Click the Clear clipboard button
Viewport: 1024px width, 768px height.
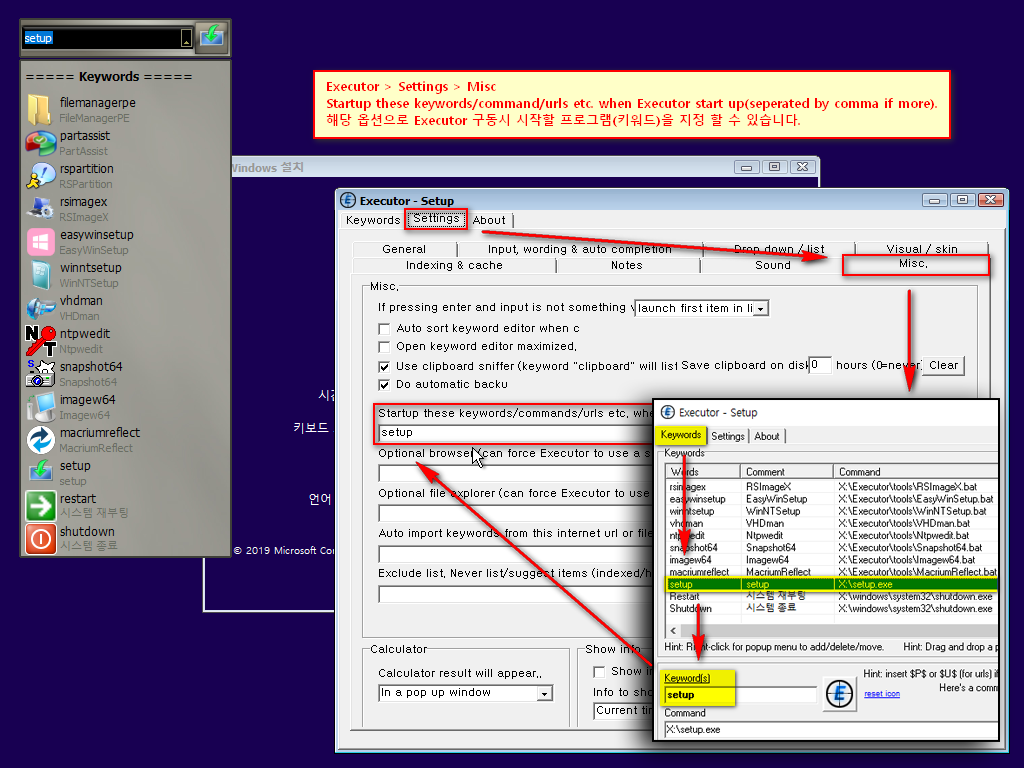[x=943, y=366]
